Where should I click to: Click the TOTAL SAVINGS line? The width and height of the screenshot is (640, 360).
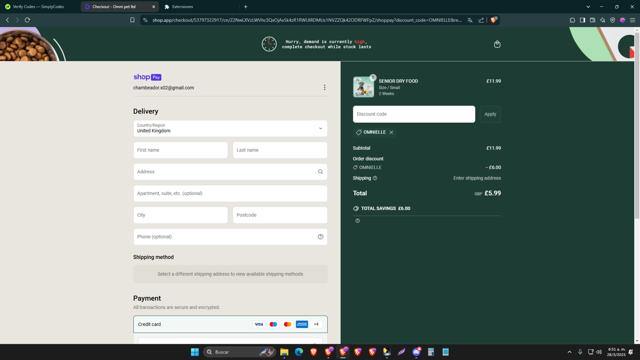[x=382, y=208]
